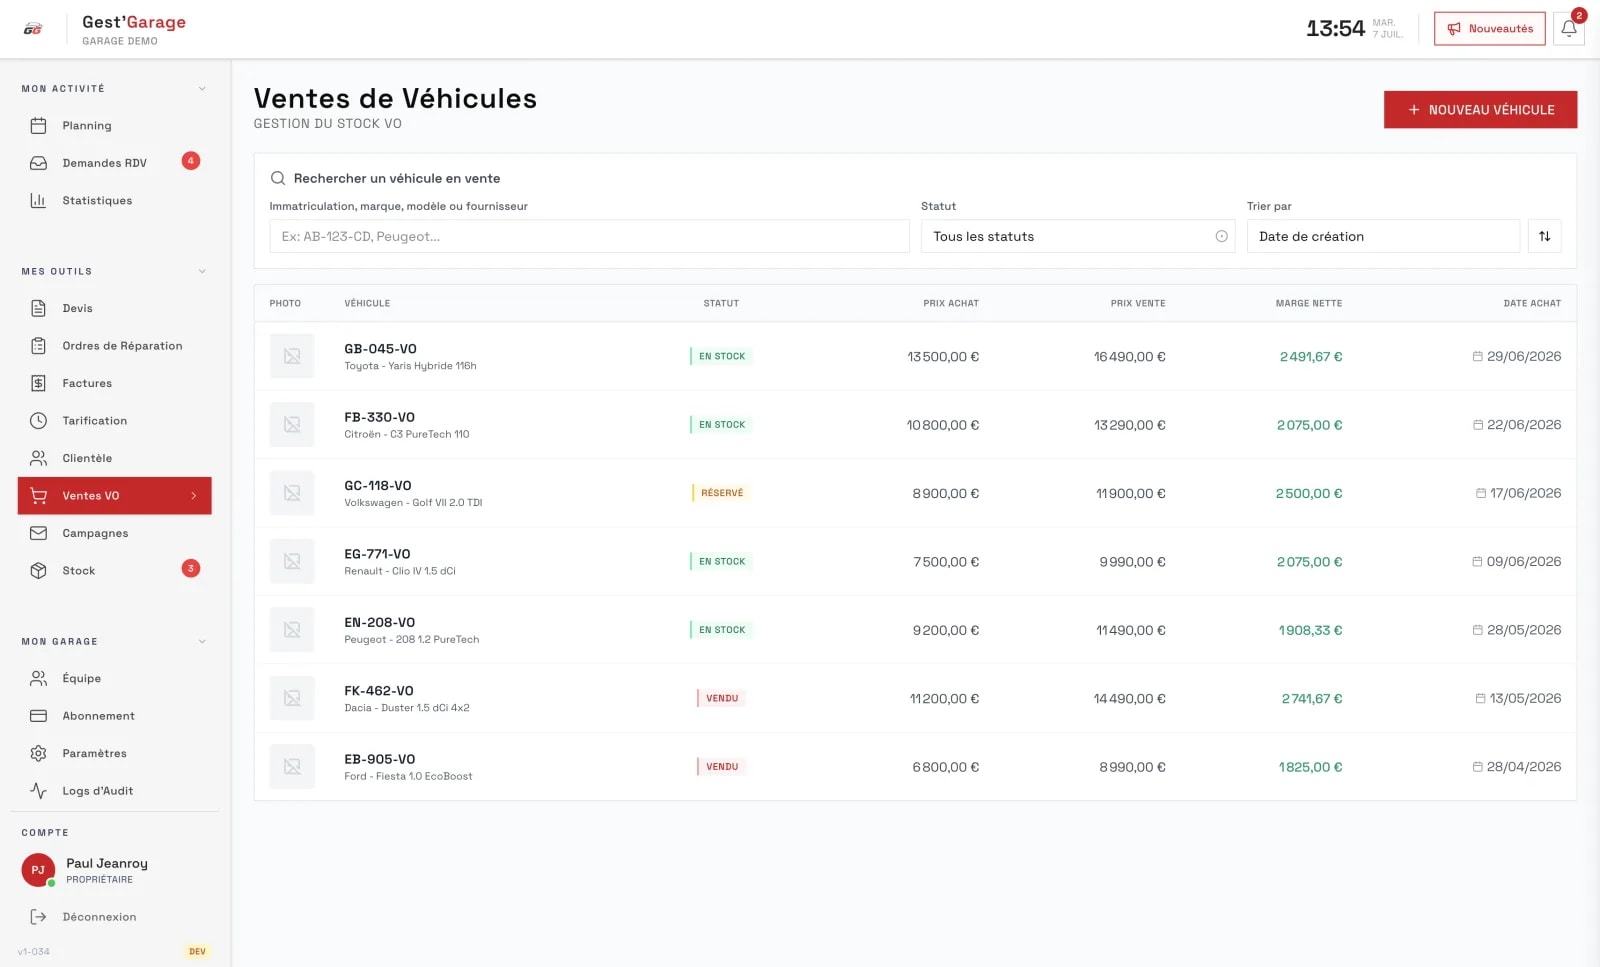Click the Réservé status badge for GC-118-VO
Viewport: 1600px width, 967px height.
pyautogui.click(x=721, y=493)
